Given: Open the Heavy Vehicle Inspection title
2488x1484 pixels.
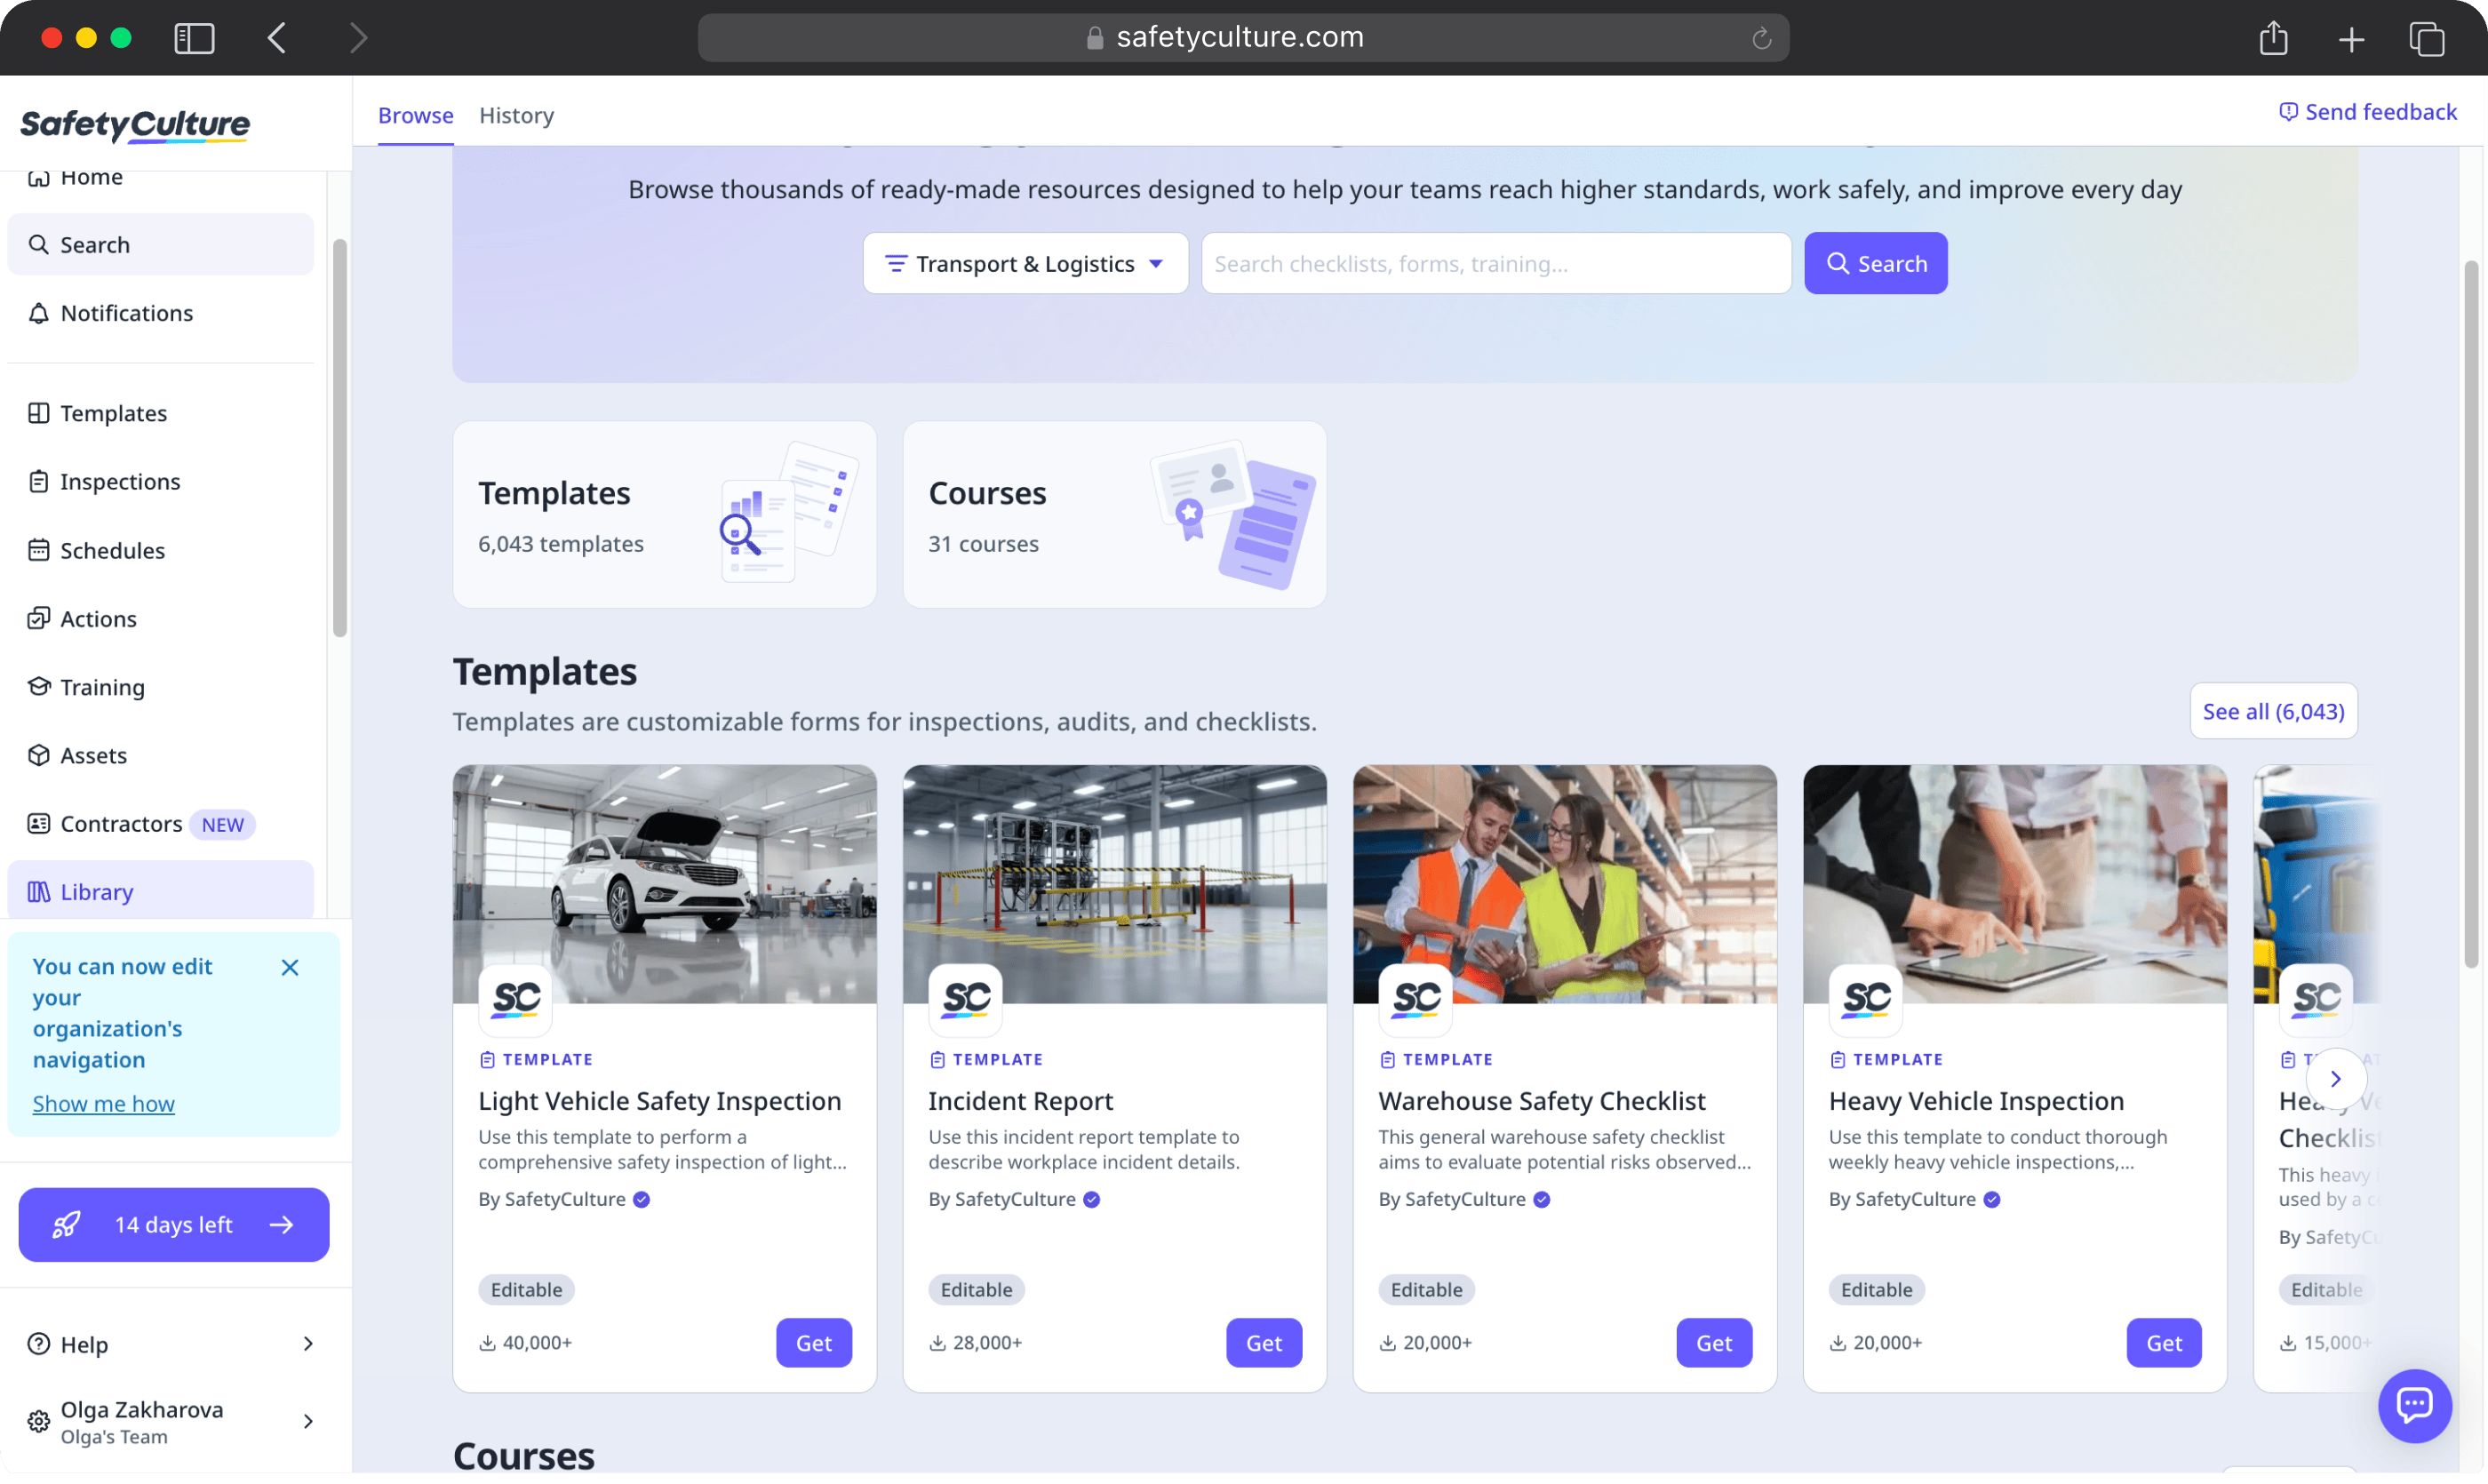Looking at the screenshot, I should [1975, 1100].
